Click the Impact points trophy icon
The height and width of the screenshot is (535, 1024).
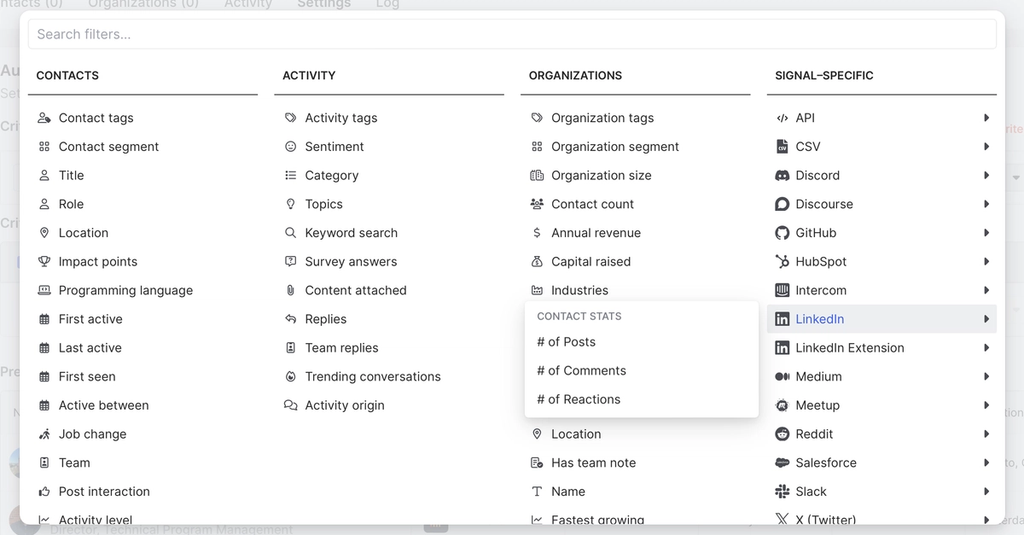point(44,262)
